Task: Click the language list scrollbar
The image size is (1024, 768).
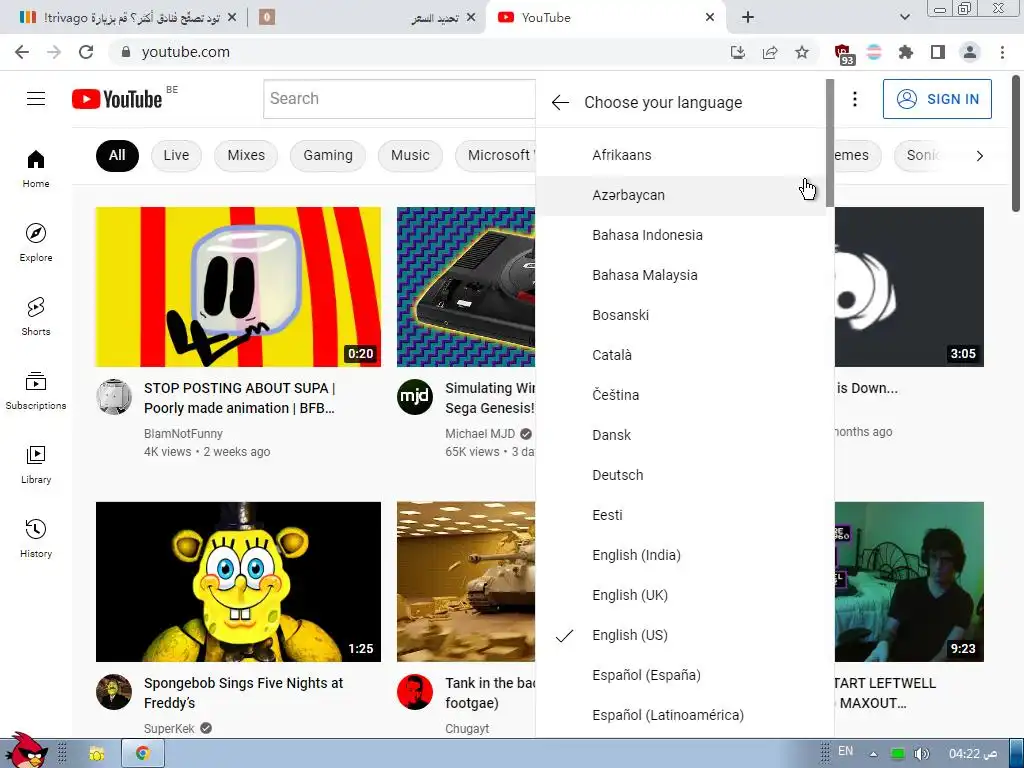Action: pyautogui.click(x=830, y=144)
